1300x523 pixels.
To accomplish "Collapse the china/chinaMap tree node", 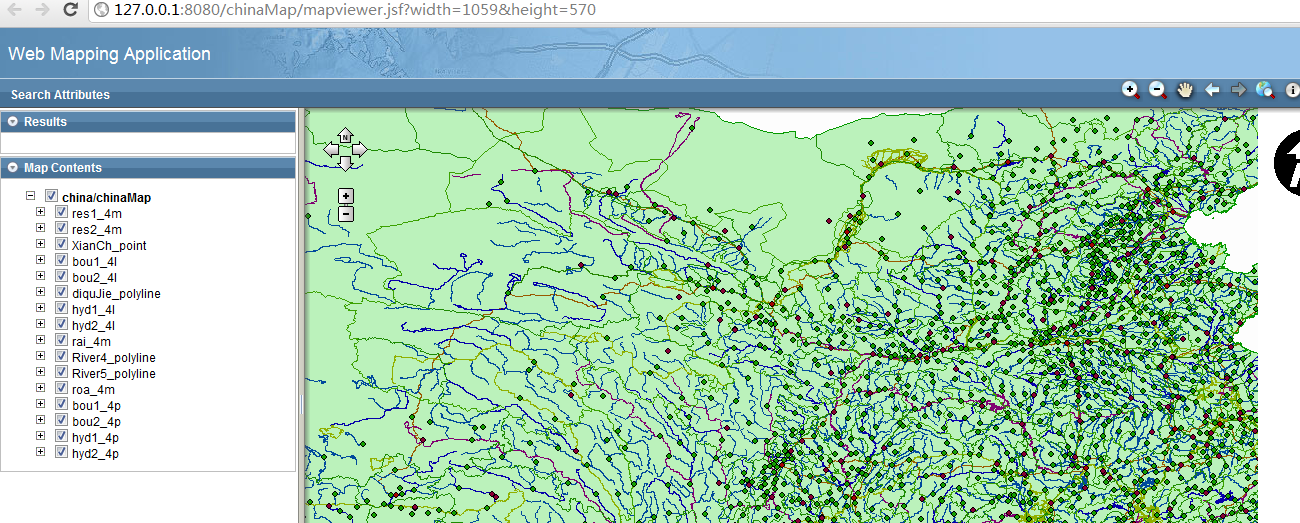I will pos(30,197).
